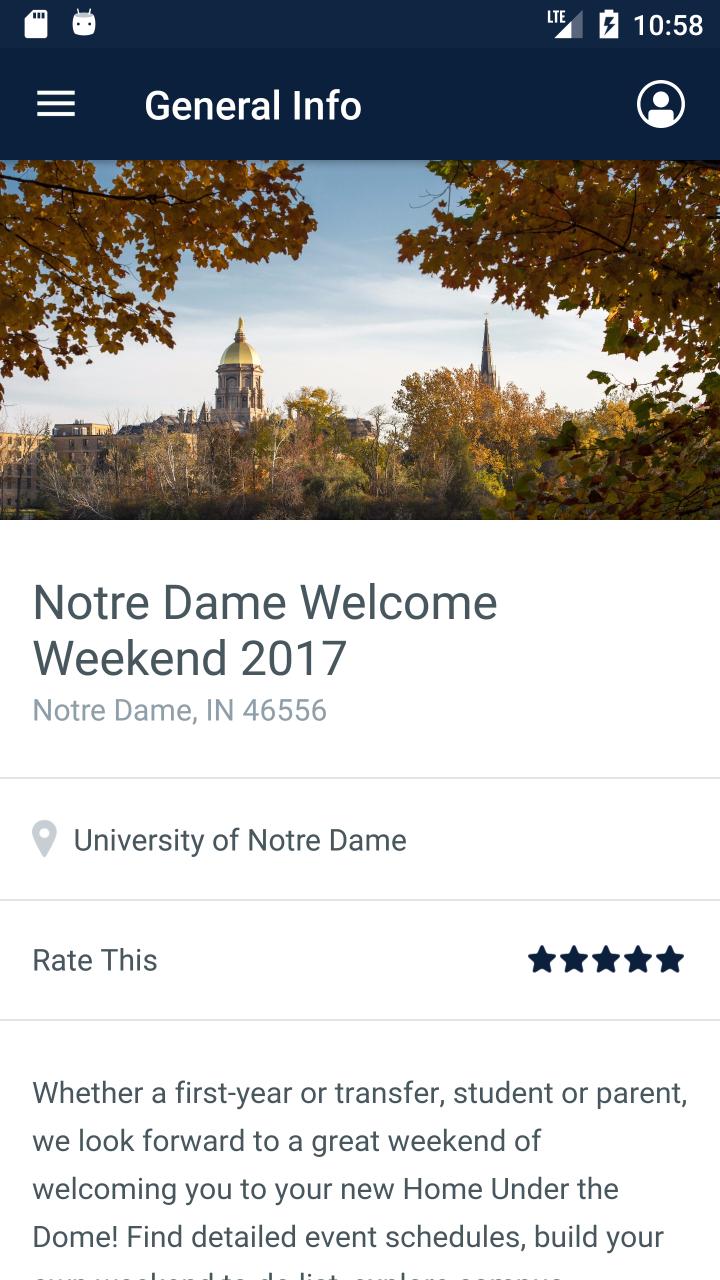Rate four stars
Image resolution: width=720 pixels, height=1280 pixels.
pos(638,960)
